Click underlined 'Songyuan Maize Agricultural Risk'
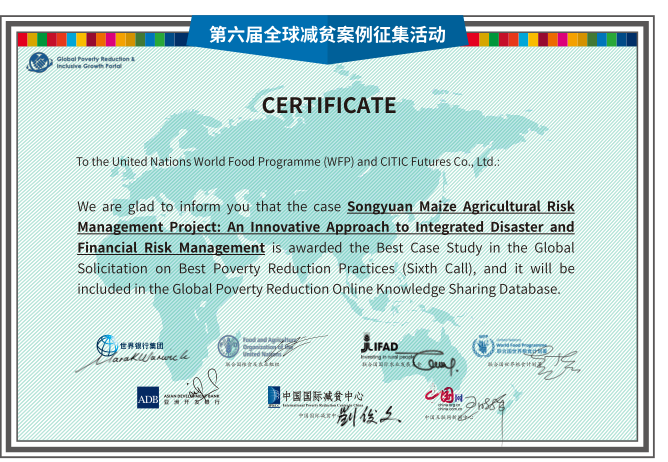The image size is (668, 462). pos(461,206)
